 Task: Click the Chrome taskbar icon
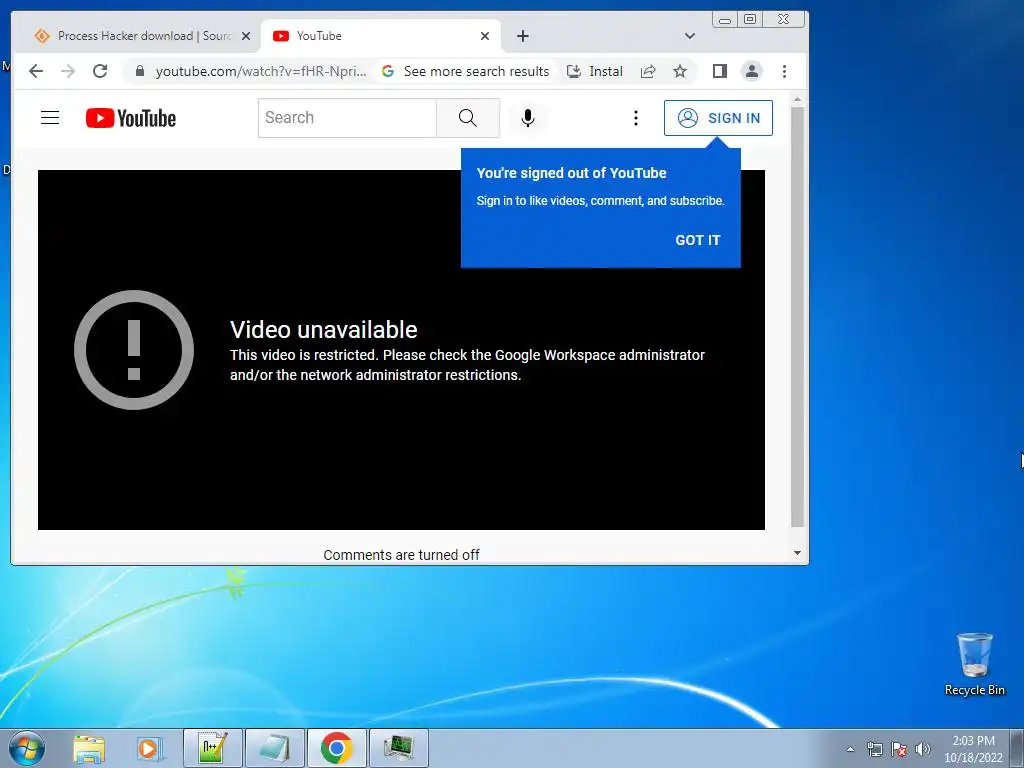[x=336, y=748]
